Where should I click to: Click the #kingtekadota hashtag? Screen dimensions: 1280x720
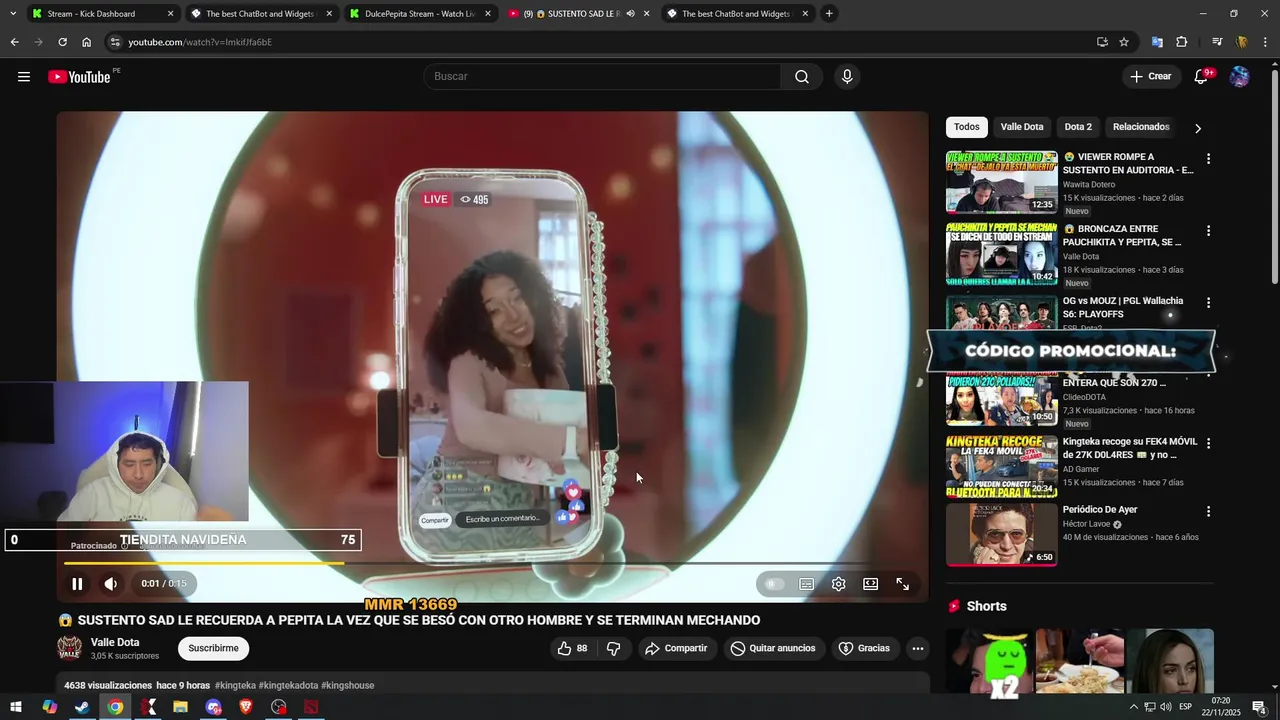[288, 686]
